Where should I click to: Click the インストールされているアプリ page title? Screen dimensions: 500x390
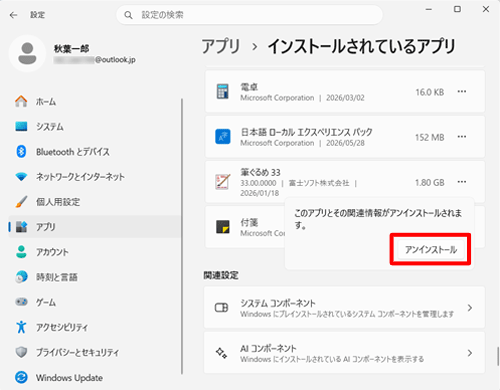point(362,46)
